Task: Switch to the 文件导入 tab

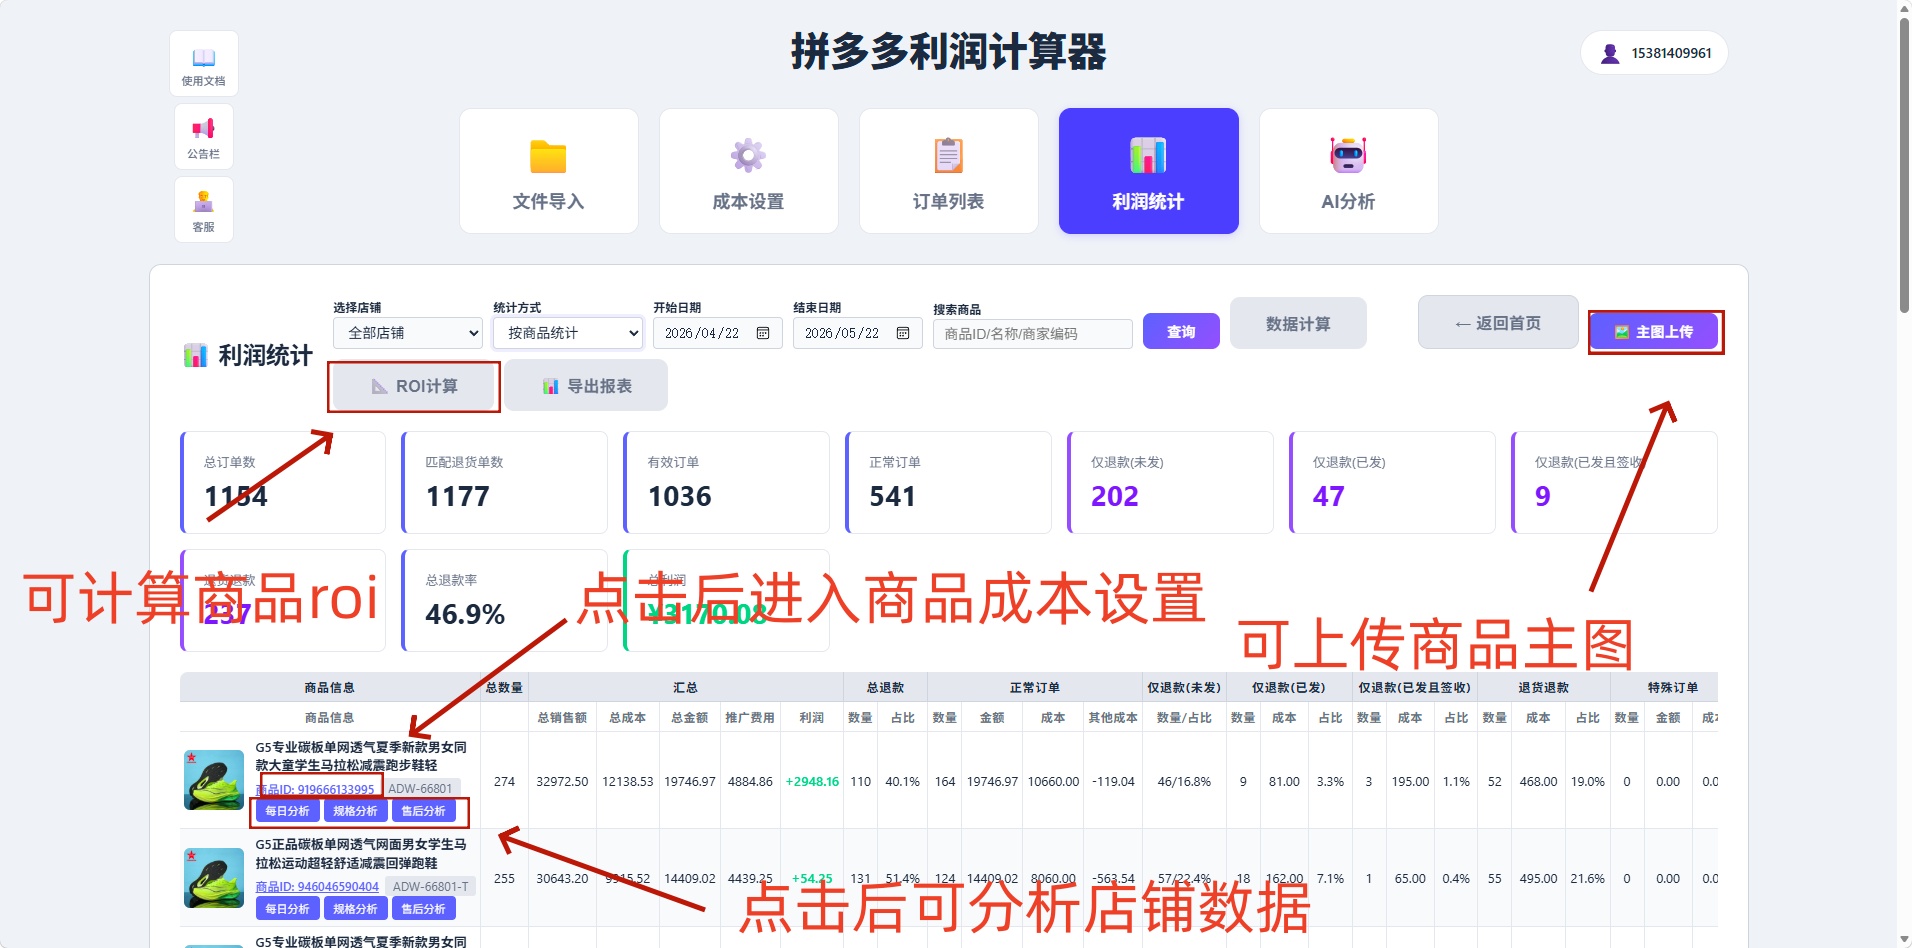Action: point(549,171)
